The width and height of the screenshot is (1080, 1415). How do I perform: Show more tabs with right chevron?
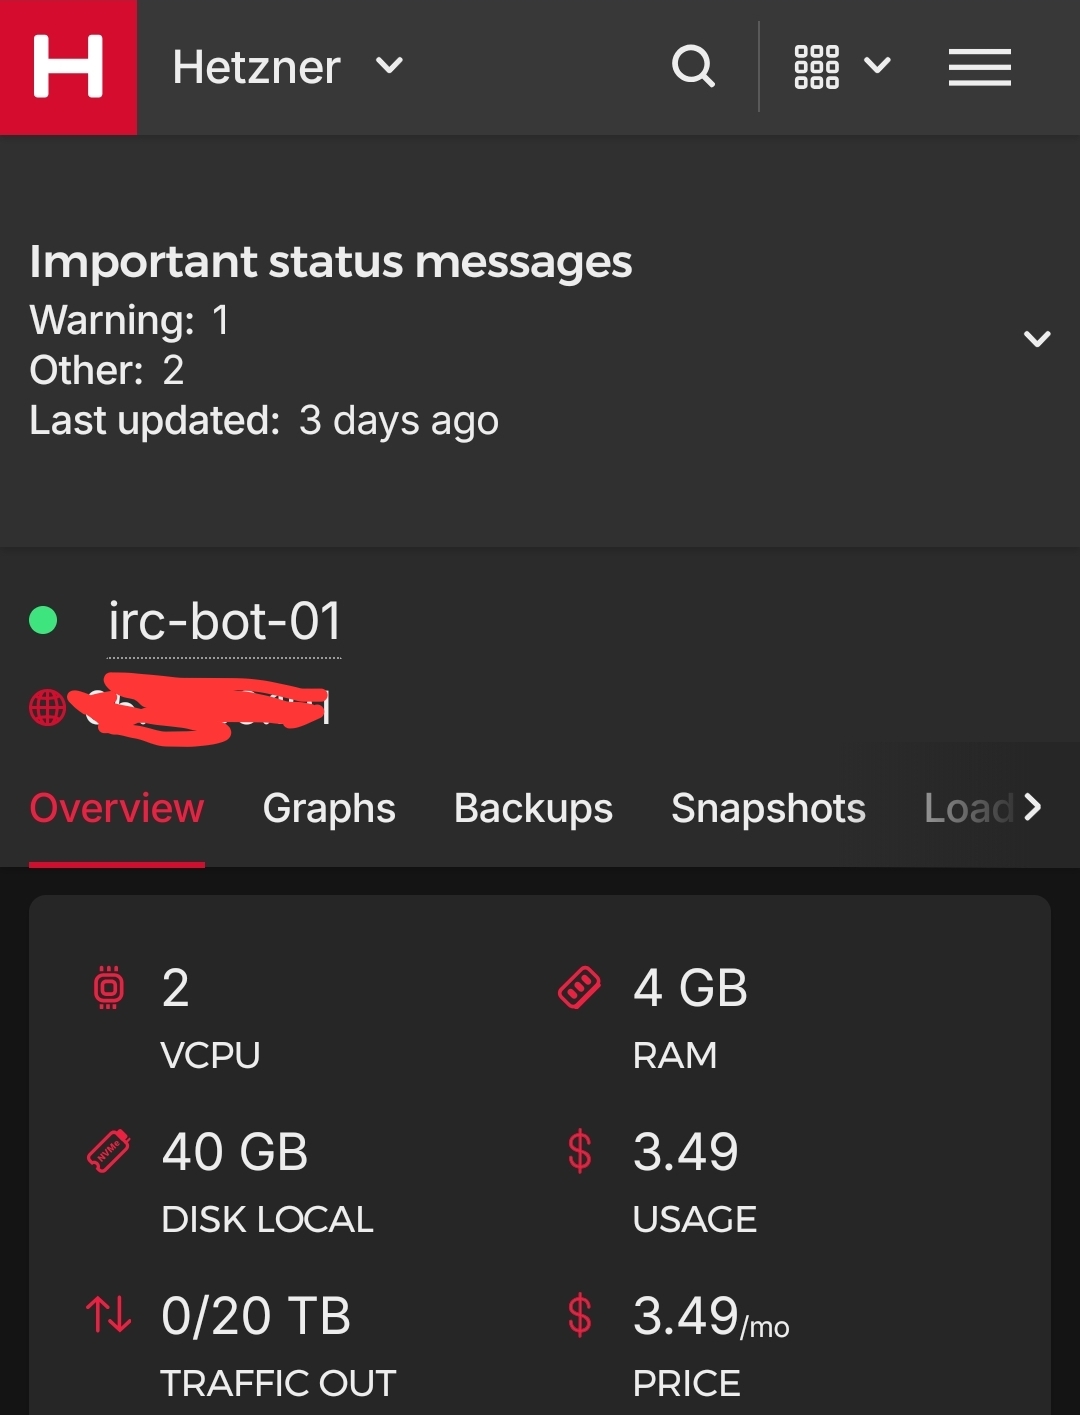pos(1033,807)
